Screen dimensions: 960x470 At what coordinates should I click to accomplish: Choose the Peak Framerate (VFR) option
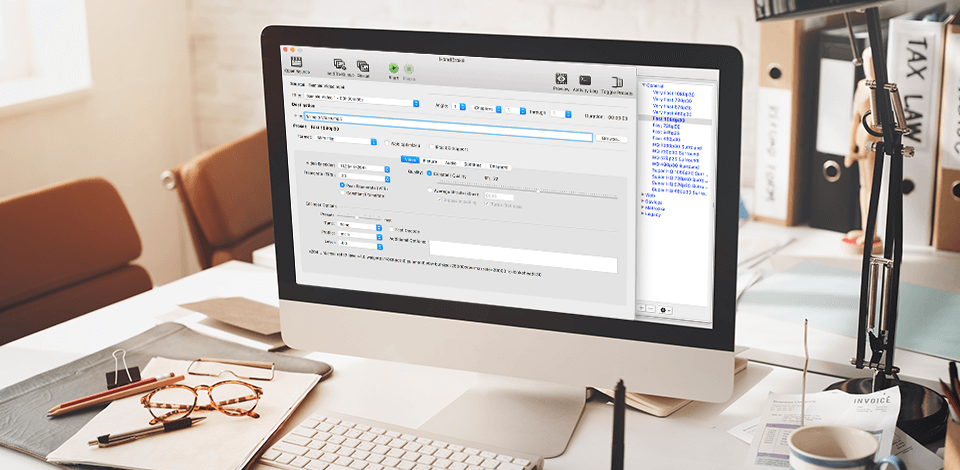pyautogui.click(x=342, y=185)
